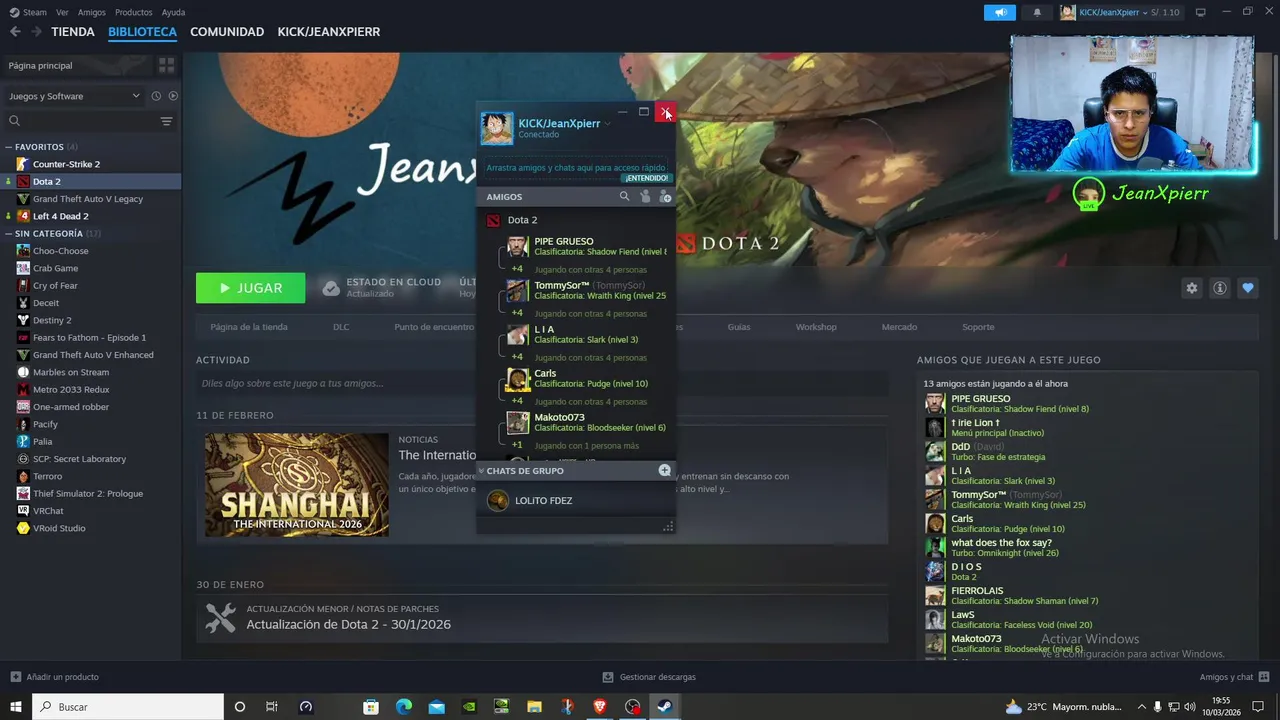Viewport: 1280px width, 720px height.
Task: Go to TIENDA tab
Action: point(73,32)
